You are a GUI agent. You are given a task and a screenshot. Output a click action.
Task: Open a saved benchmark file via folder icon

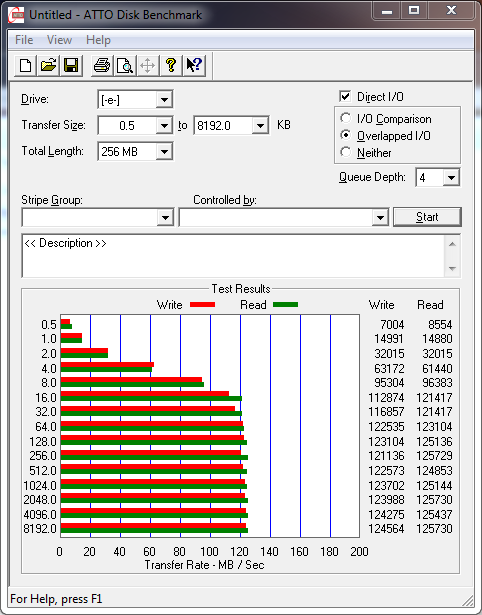pos(48,65)
